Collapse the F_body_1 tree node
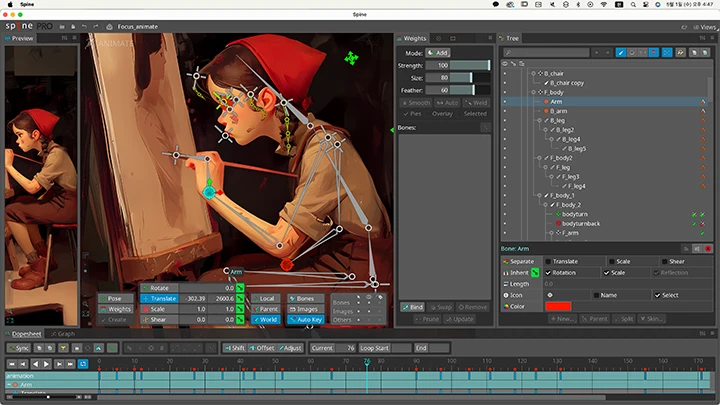Image resolution: width=720 pixels, height=405 pixels. coord(540,196)
